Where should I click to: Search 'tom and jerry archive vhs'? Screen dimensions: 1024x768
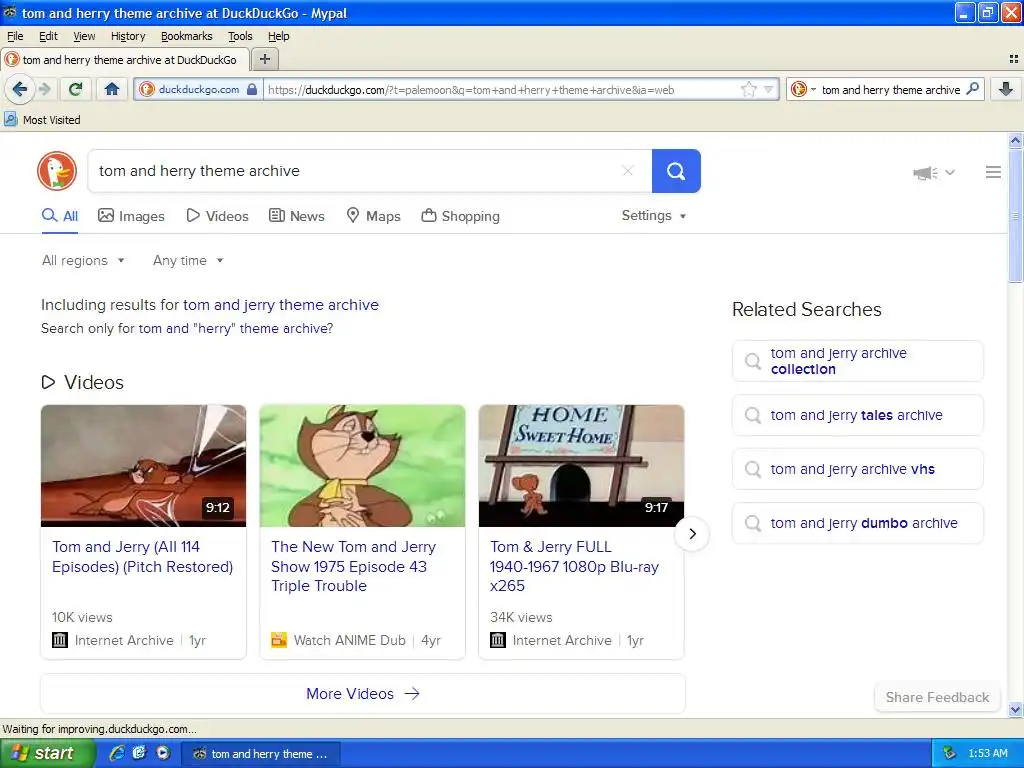point(857,469)
